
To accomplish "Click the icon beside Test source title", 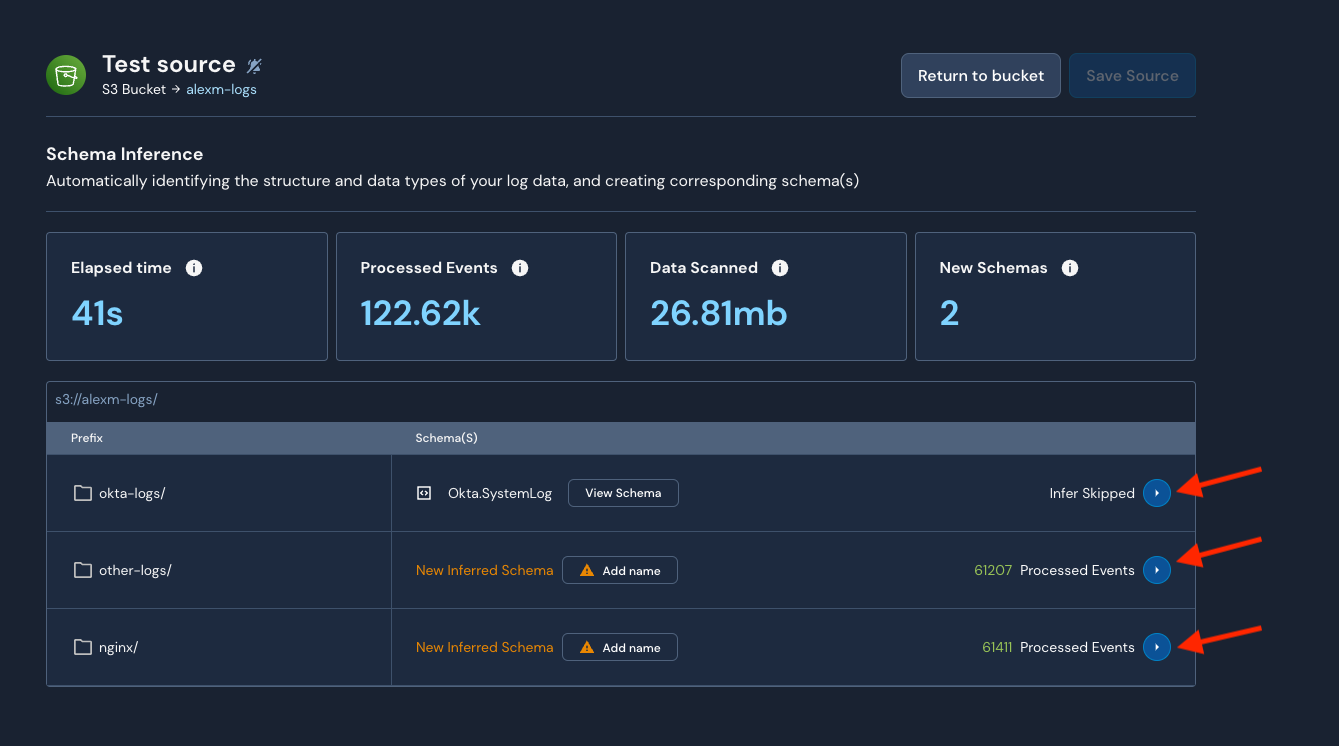I will click(x=254, y=66).
